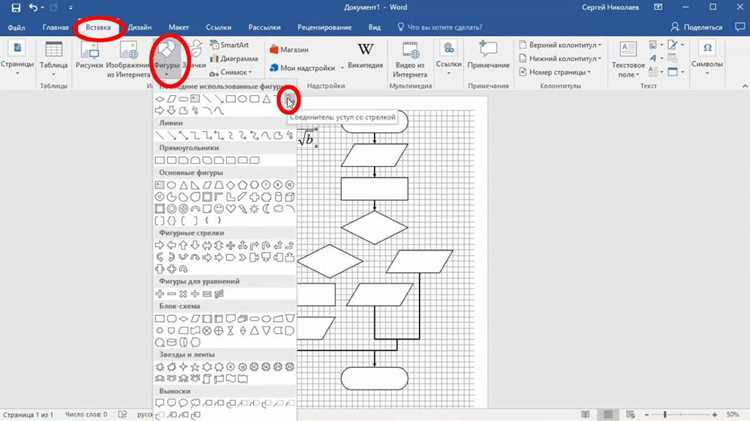750x421 pixels.
Task: Select the process rectangle under Блок-схема
Action: (x=159, y=318)
